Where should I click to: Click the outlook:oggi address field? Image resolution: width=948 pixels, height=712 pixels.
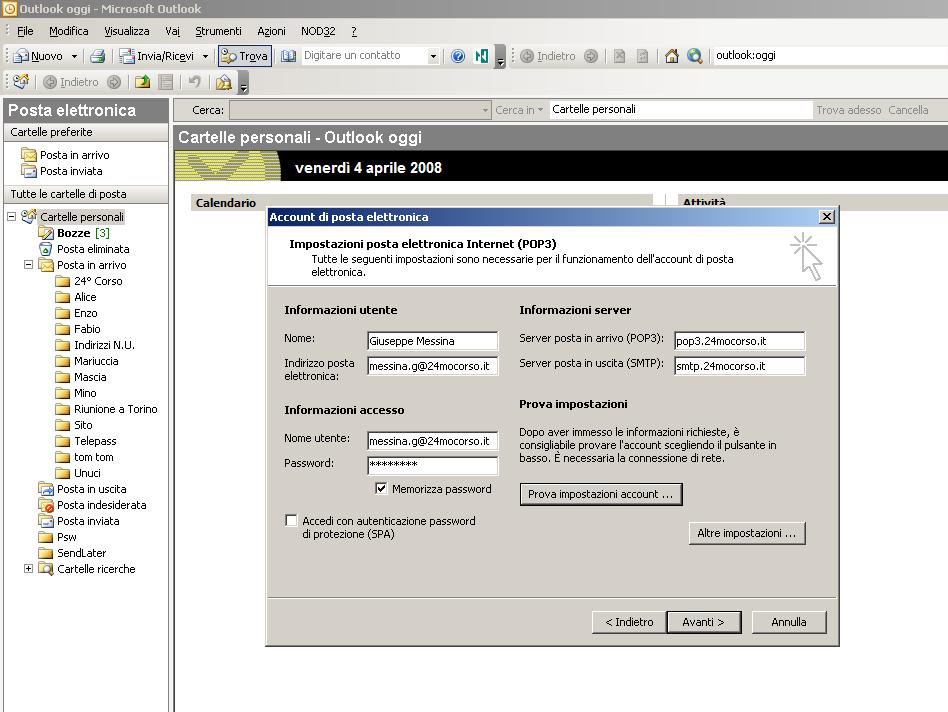click(x=830, y=56)
